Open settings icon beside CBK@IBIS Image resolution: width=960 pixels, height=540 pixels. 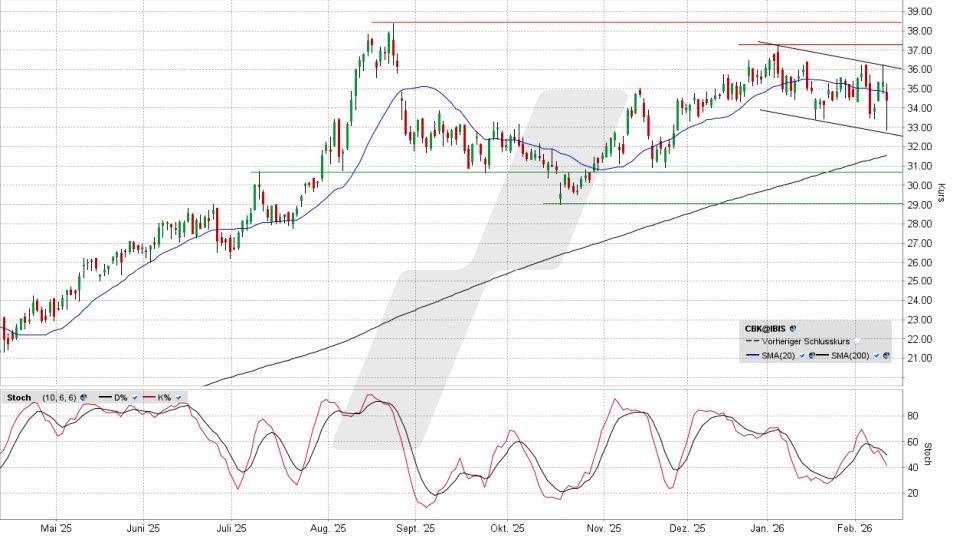pos(792,328)
